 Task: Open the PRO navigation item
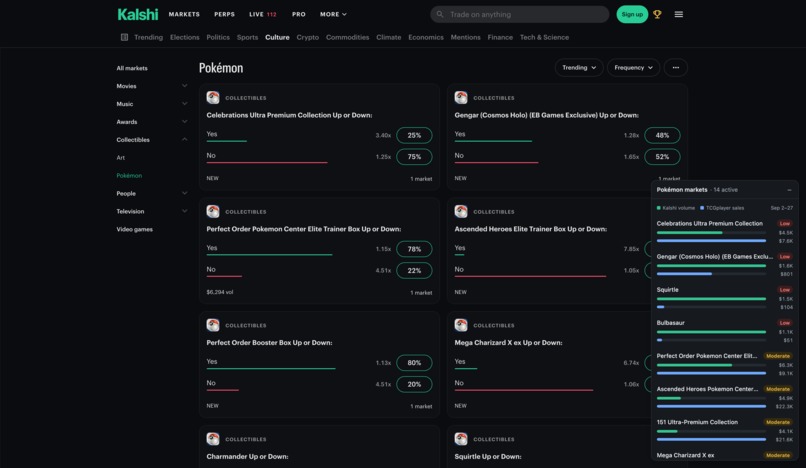(x=299, y=14)
